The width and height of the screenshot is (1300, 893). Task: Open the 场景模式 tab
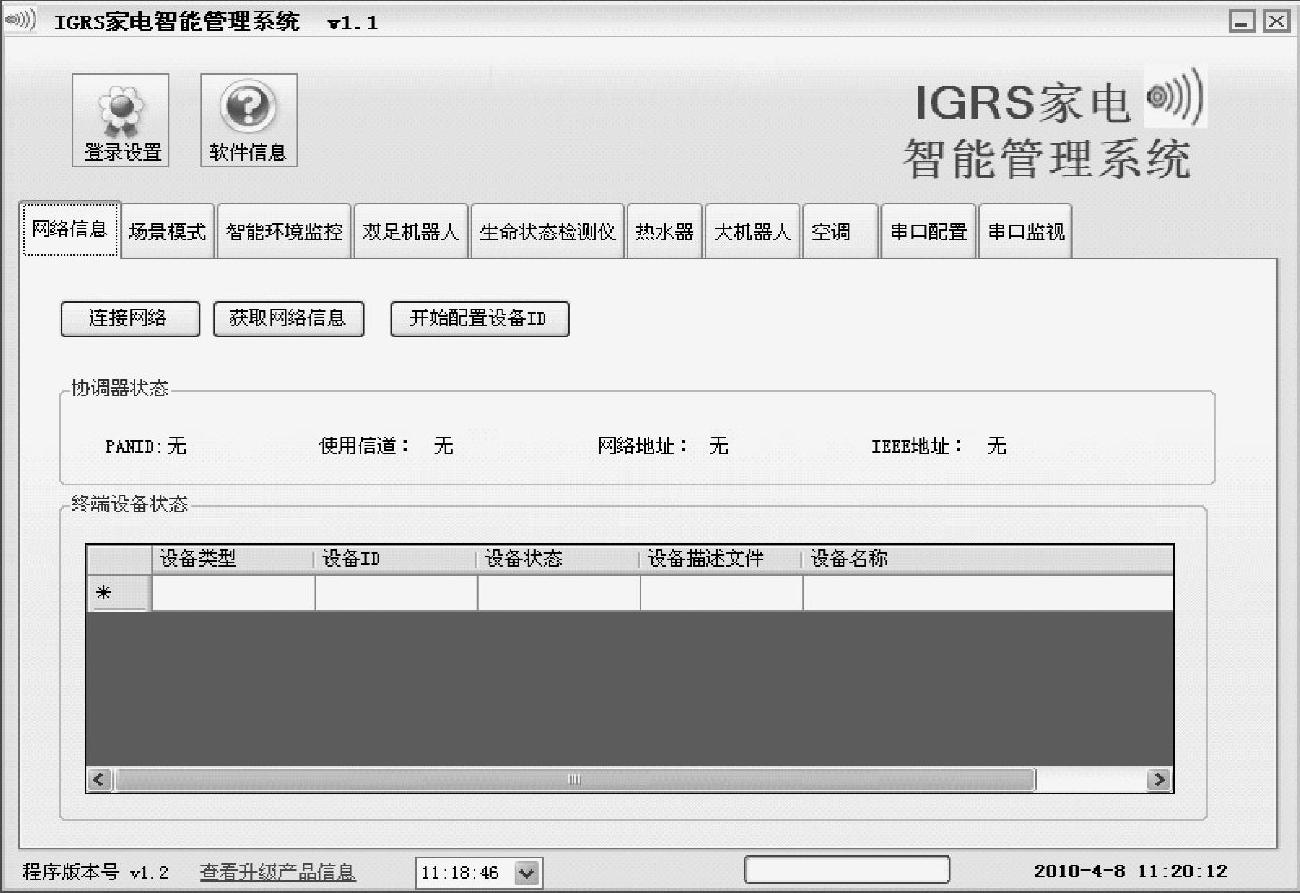[x=167, y=232]
